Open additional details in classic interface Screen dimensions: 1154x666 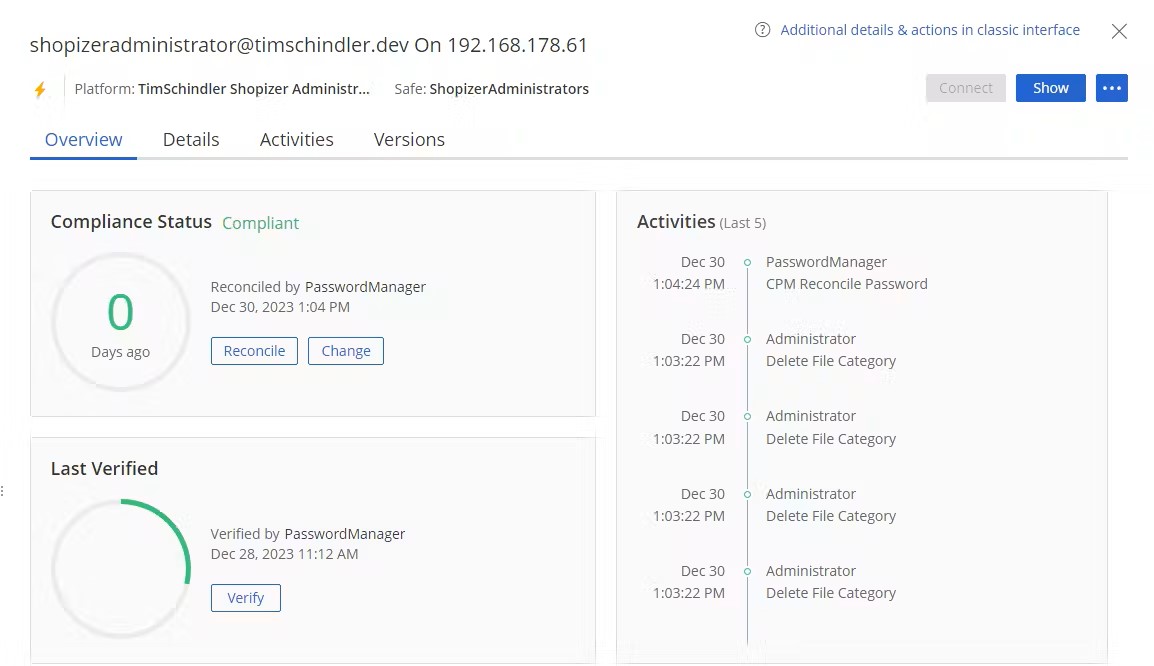pos(929,29)
